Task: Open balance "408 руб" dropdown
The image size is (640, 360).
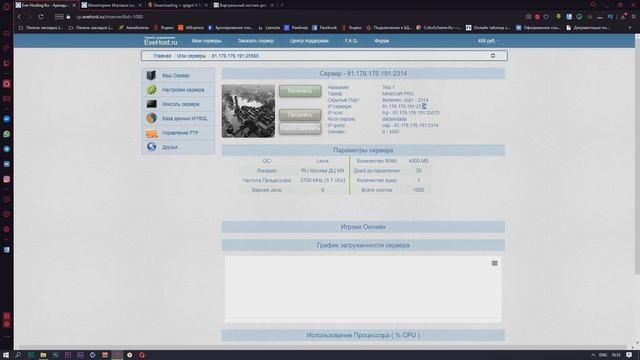Action: (488, 41)
